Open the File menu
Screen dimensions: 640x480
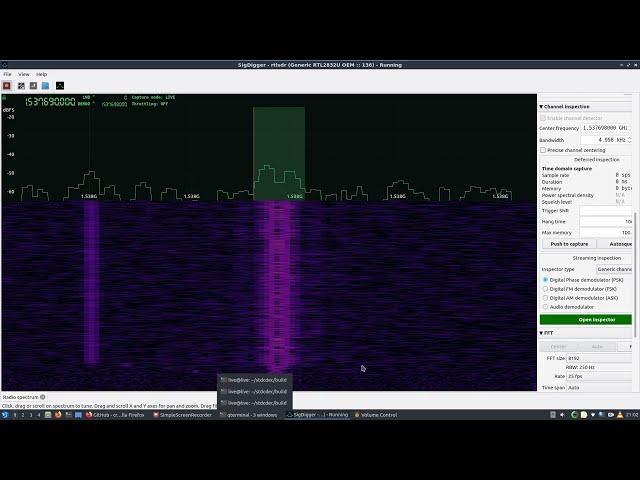[7, 74]
